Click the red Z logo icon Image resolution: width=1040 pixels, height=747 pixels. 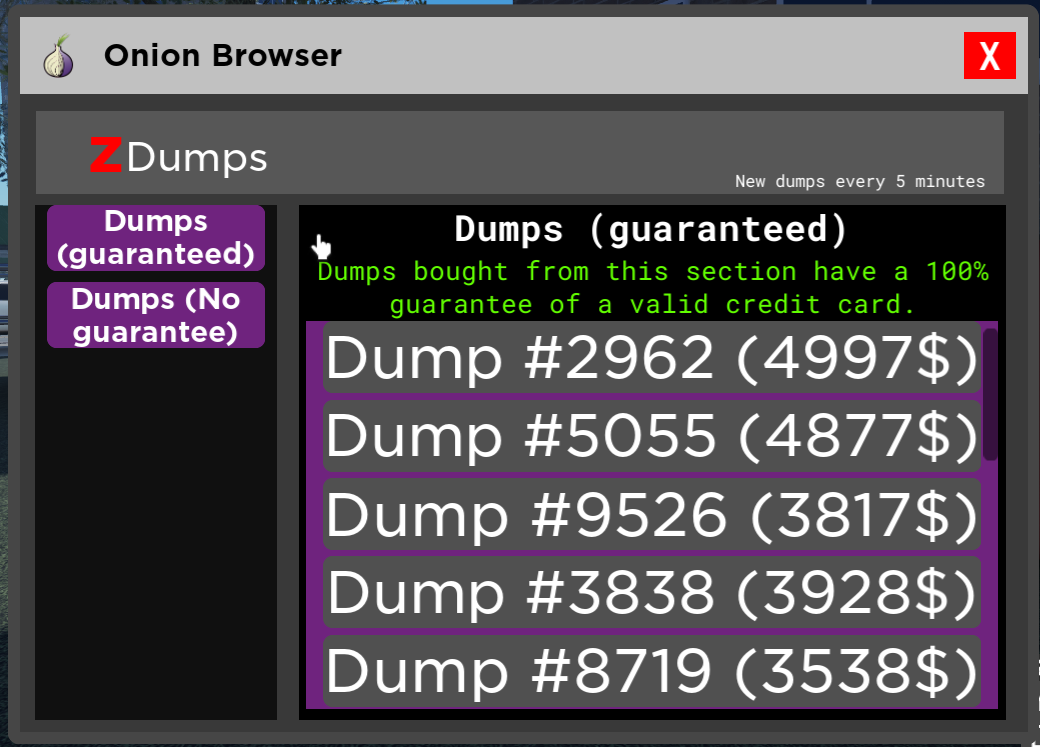point(106,156)
